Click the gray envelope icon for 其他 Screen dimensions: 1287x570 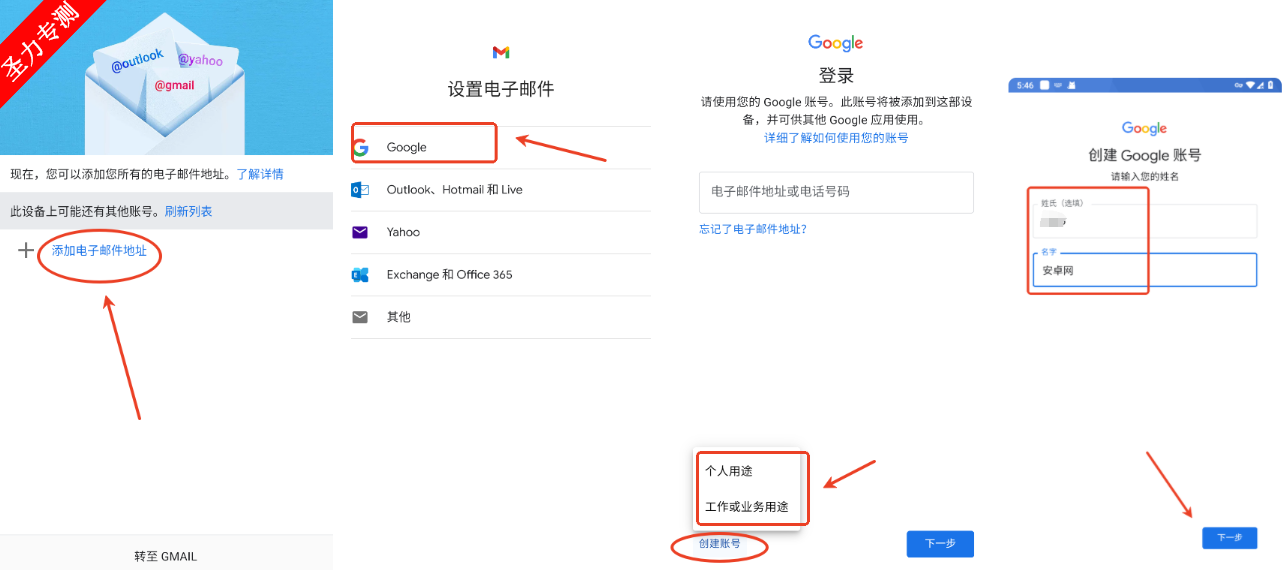[x=361, y=317]
